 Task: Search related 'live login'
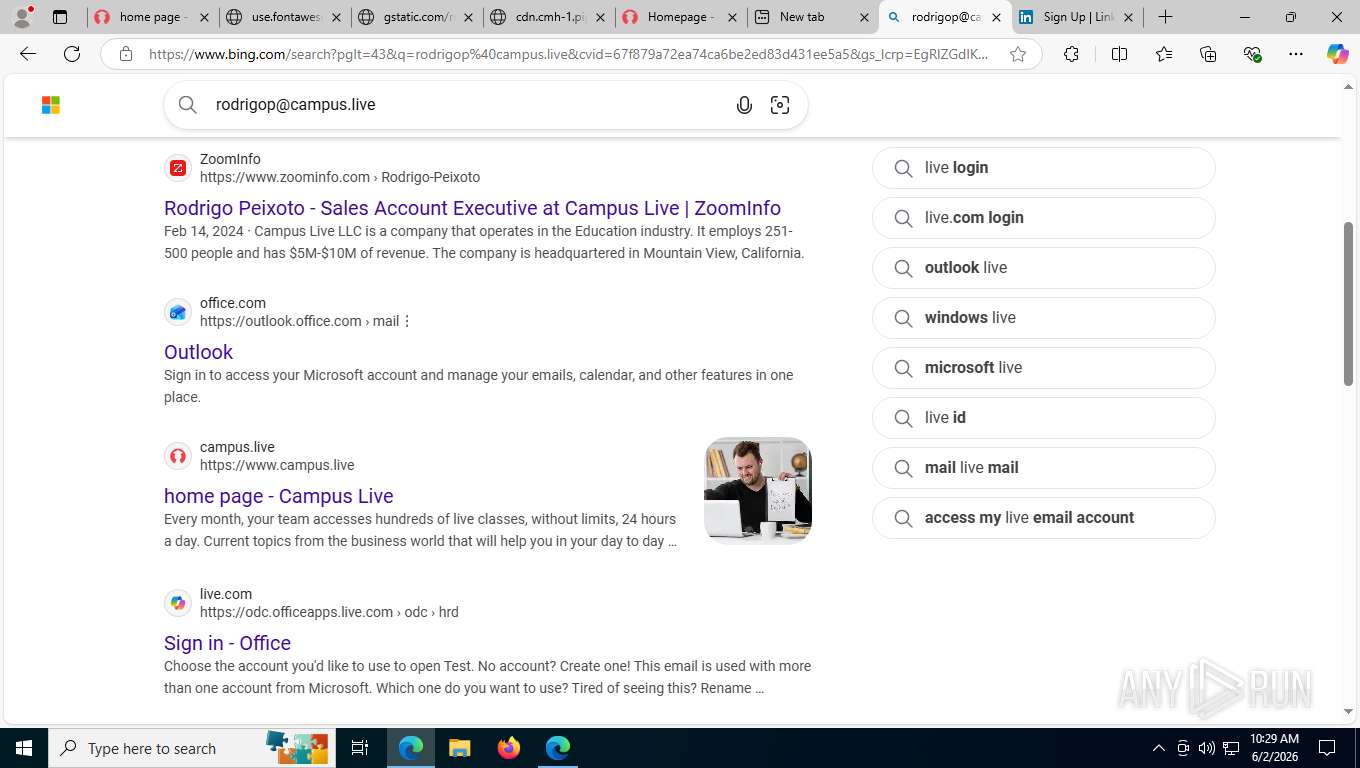[x=1044, y=168]
